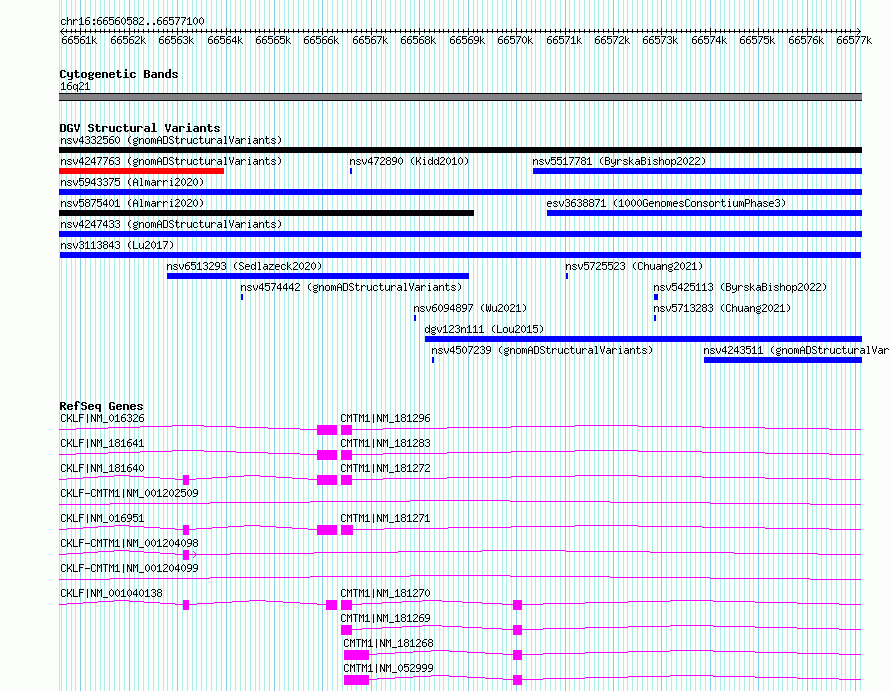This screenshot has width=890, height=691.
Task: Open CKLF-CMTM1|NM_001202509 transcript label
Action: (x=129, y=493)
